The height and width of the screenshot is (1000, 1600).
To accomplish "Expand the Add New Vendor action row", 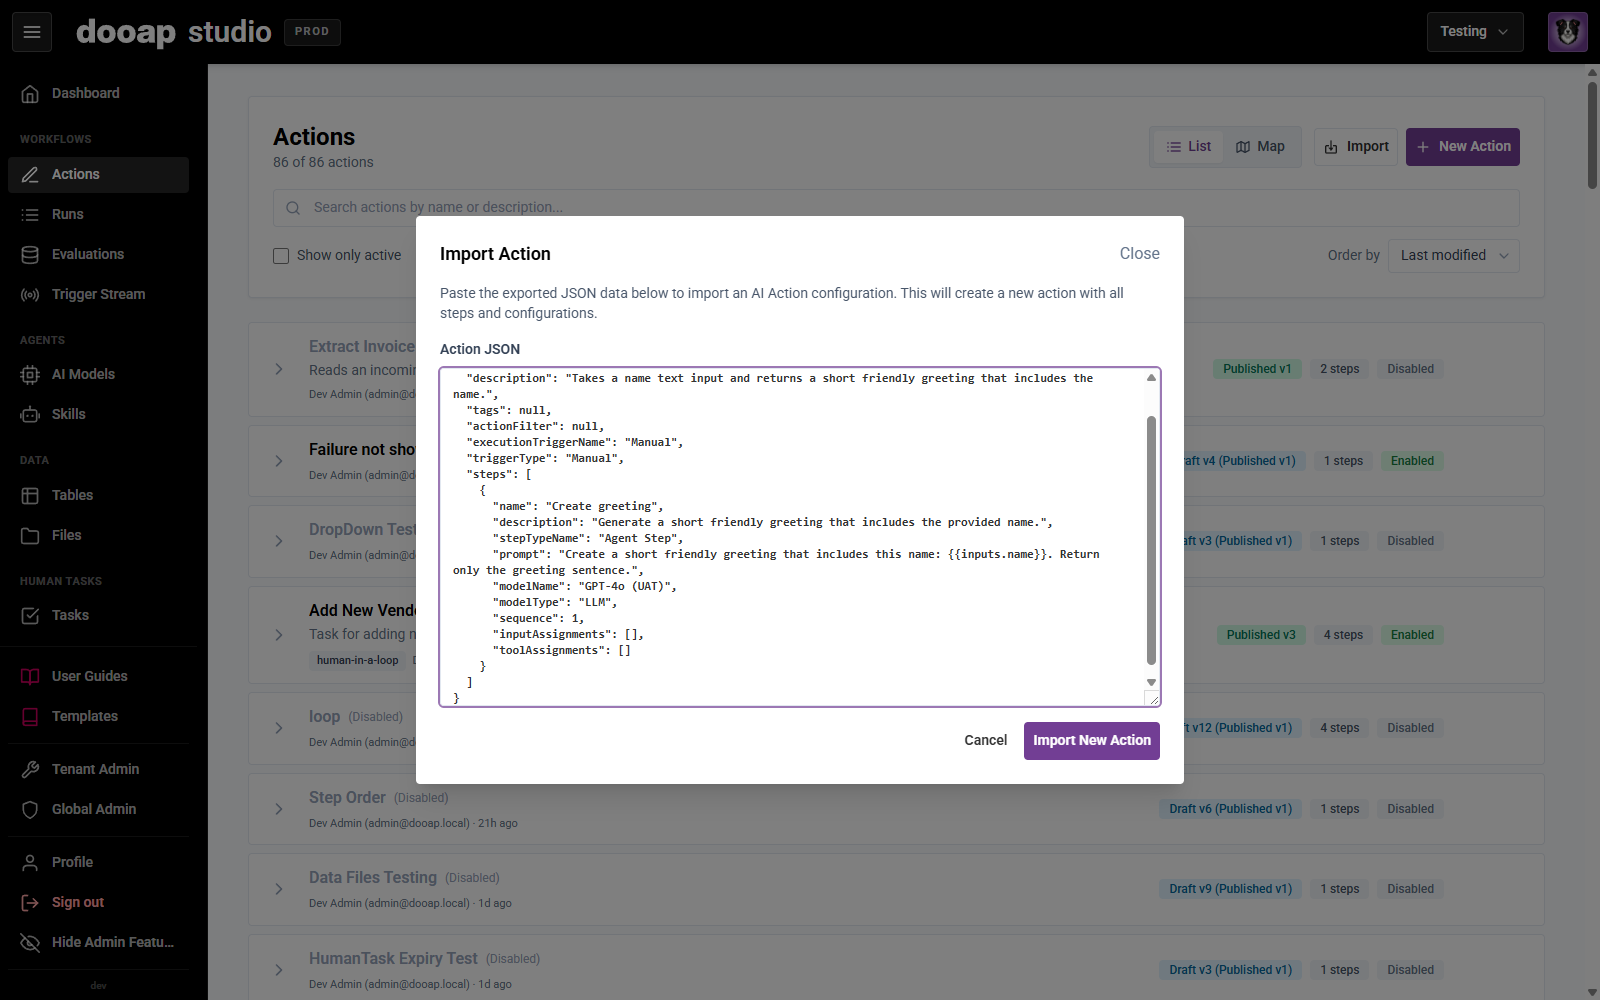I will click(x=279, y=635).
